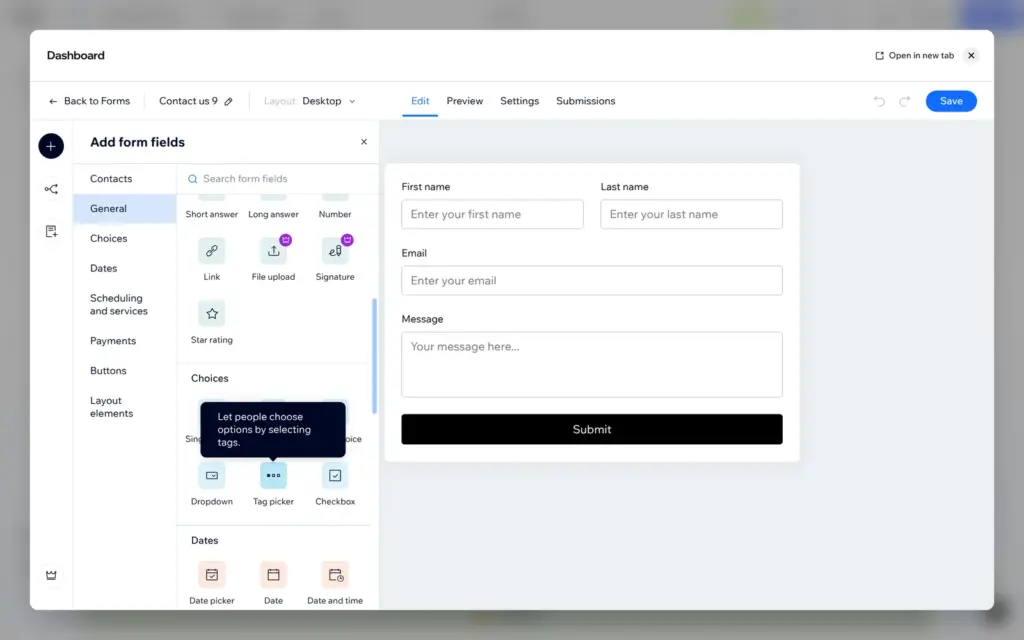This screenshot has height=640, width=1024.
Task: Click the field list vertical scrollbar
Action: click(x=374, y=356)
